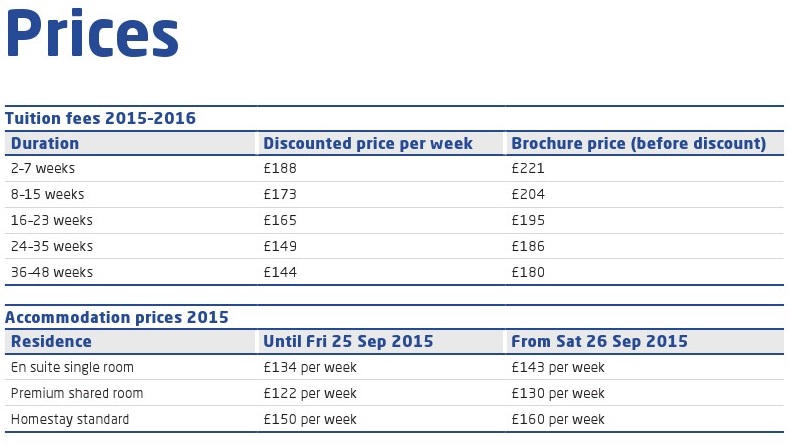Click the £180 brochure price value

[528, 272]
